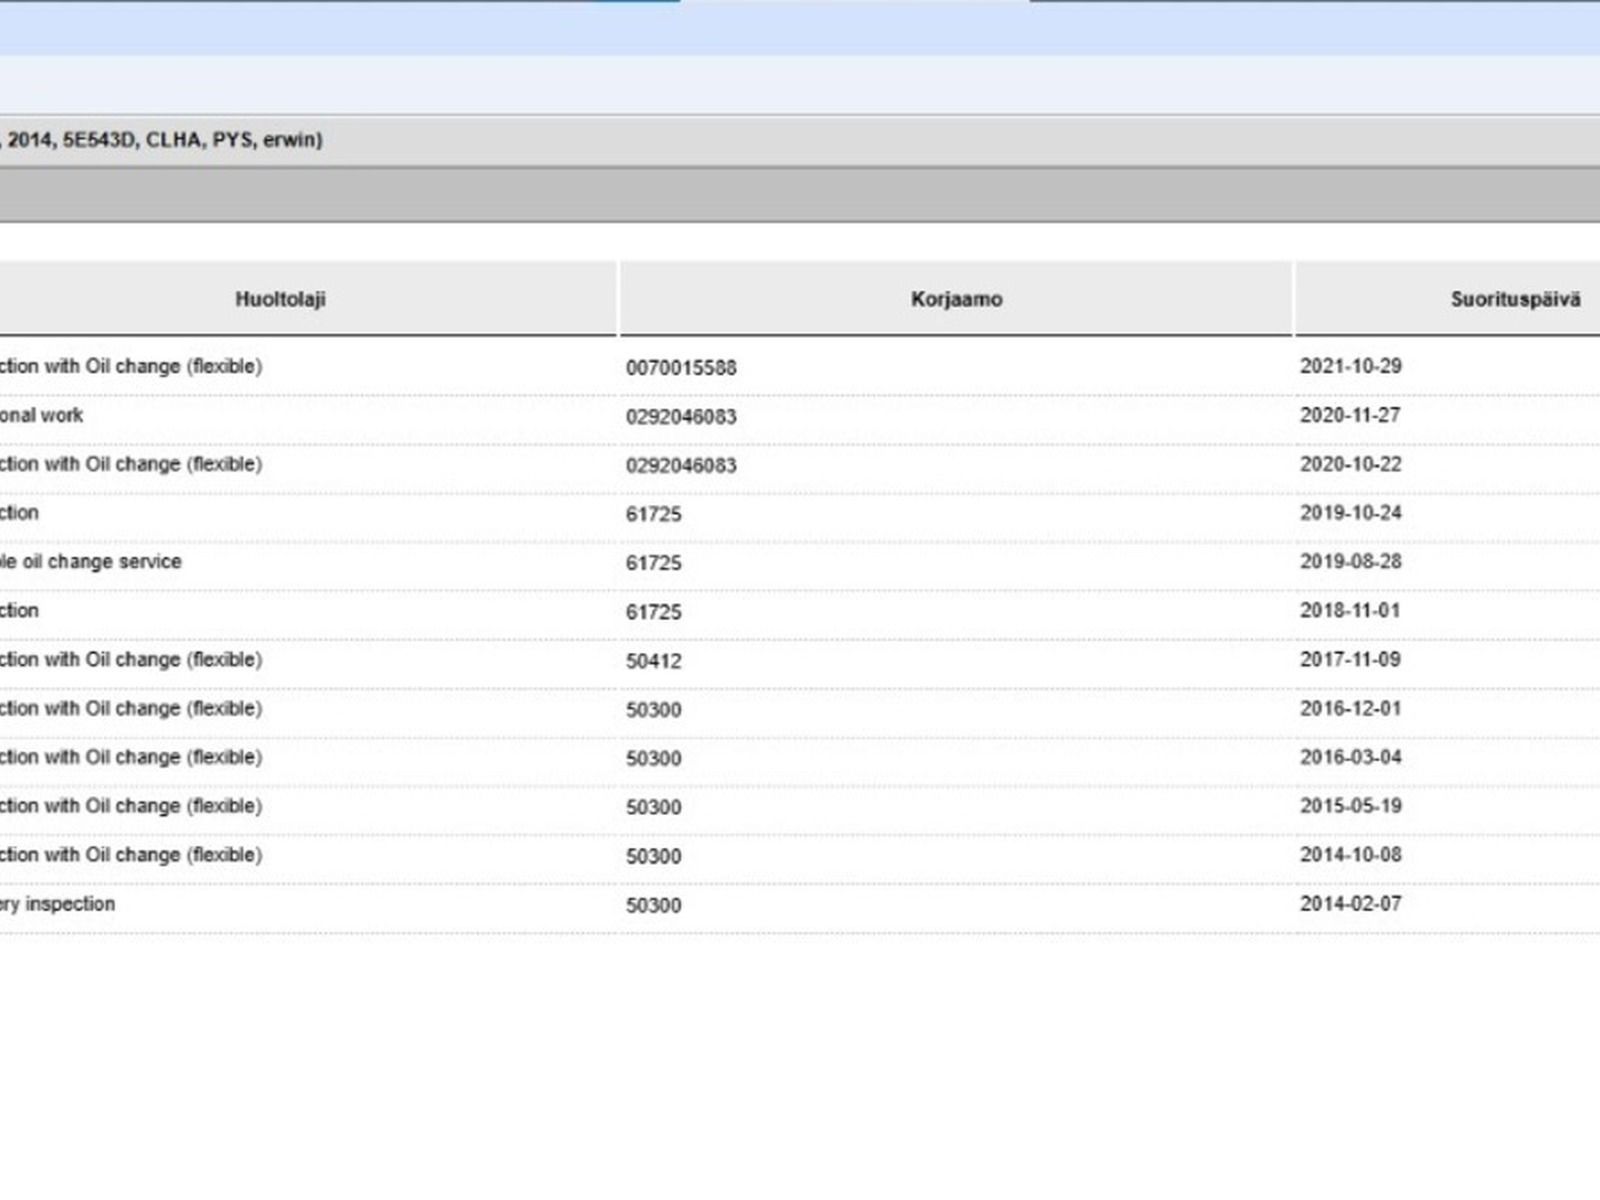Click the date 2020-11-27

pyautogui.click(x=1350, y=415)
